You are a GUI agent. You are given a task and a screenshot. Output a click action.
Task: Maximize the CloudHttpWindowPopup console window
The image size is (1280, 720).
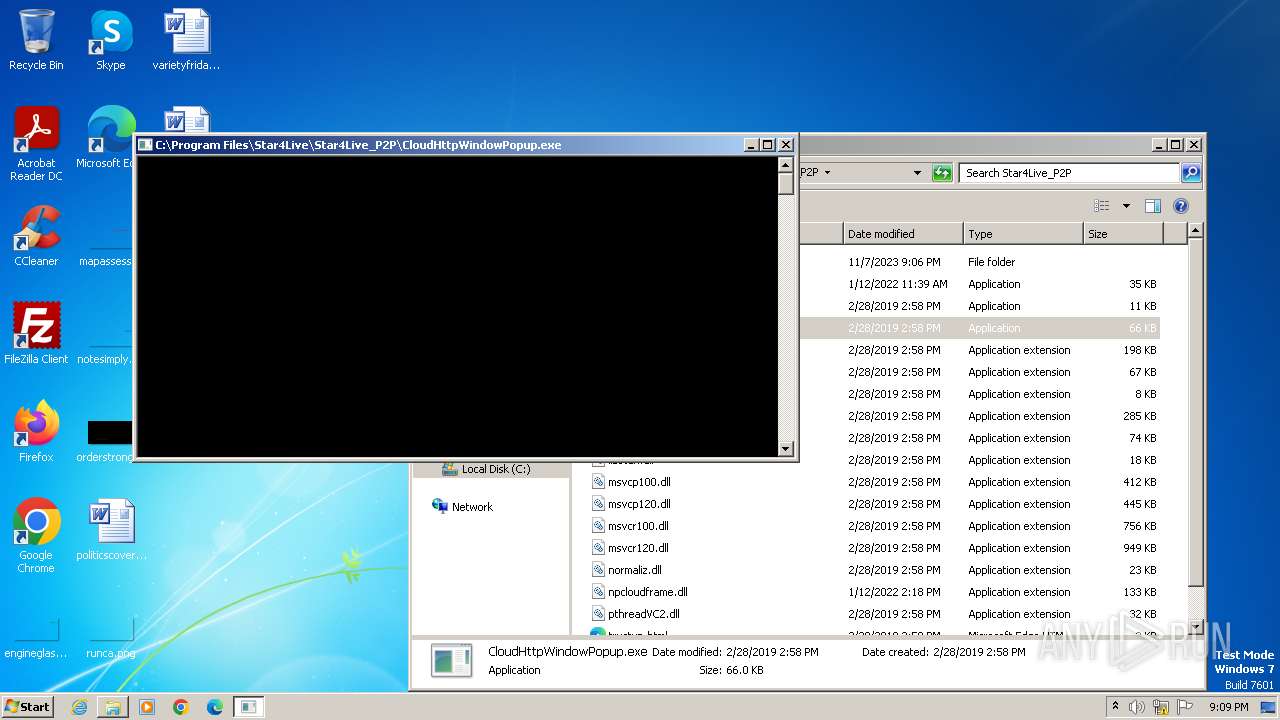coord(768,145)
